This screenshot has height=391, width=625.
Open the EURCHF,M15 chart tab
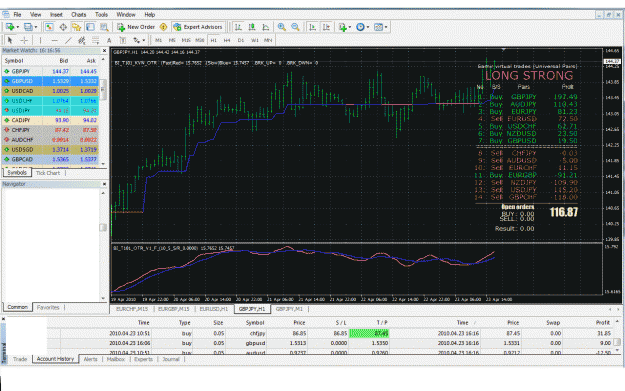point(132,309)
